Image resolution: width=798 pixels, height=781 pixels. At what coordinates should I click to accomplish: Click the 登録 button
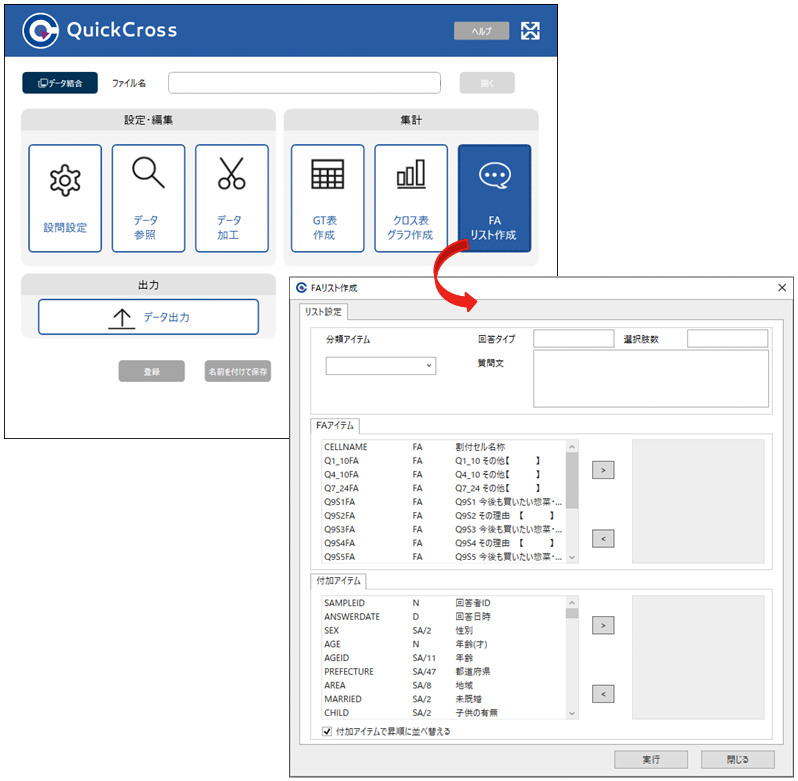(152, 371)
